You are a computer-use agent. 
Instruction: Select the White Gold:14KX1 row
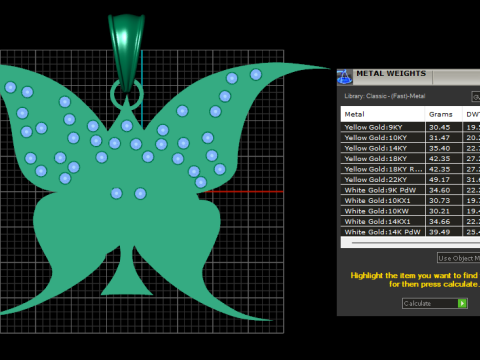(x=410, y=221)
